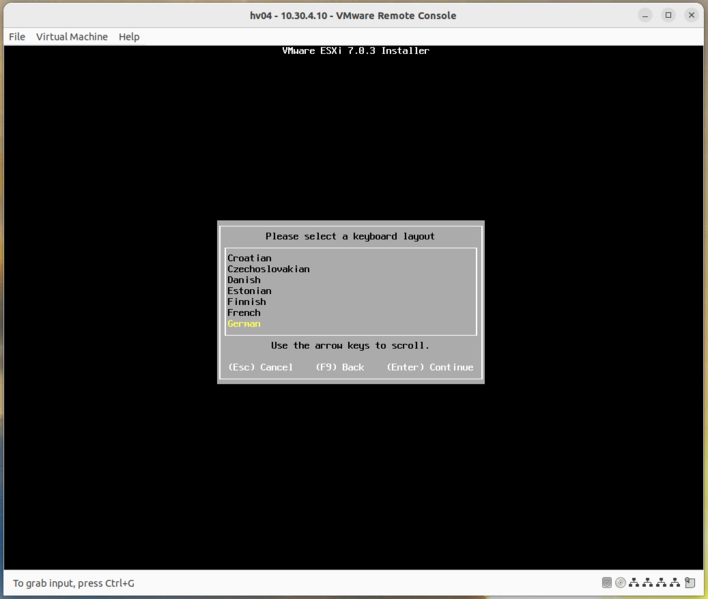The height and width of the screenshot is (599, 708).
Task: Select Czechoslovakian keyboard layout
Action: [268, 269]
